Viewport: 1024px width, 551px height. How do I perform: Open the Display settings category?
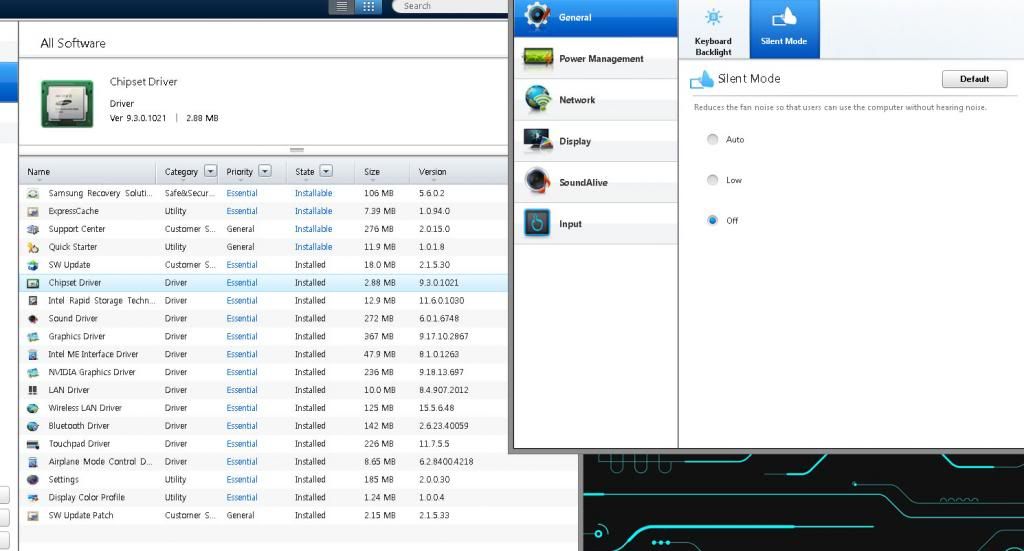596,141
